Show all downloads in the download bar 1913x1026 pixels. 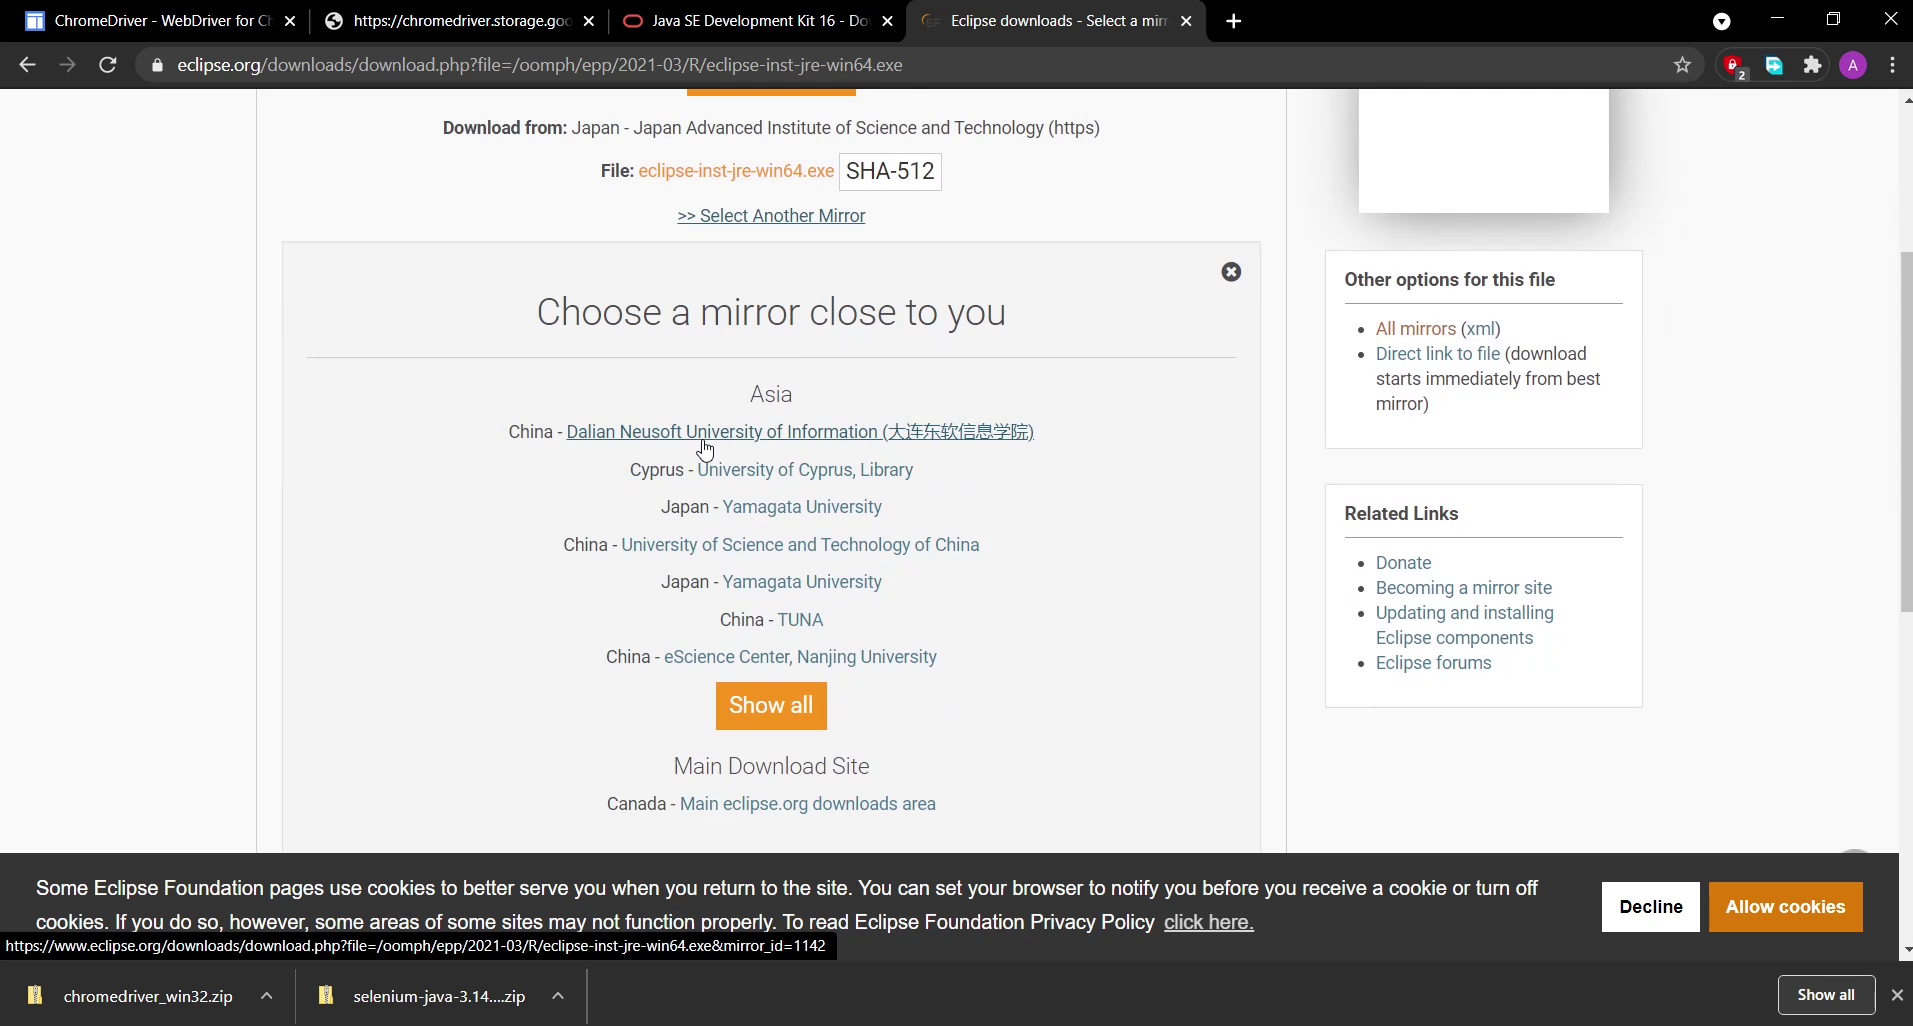point(1826,995)
